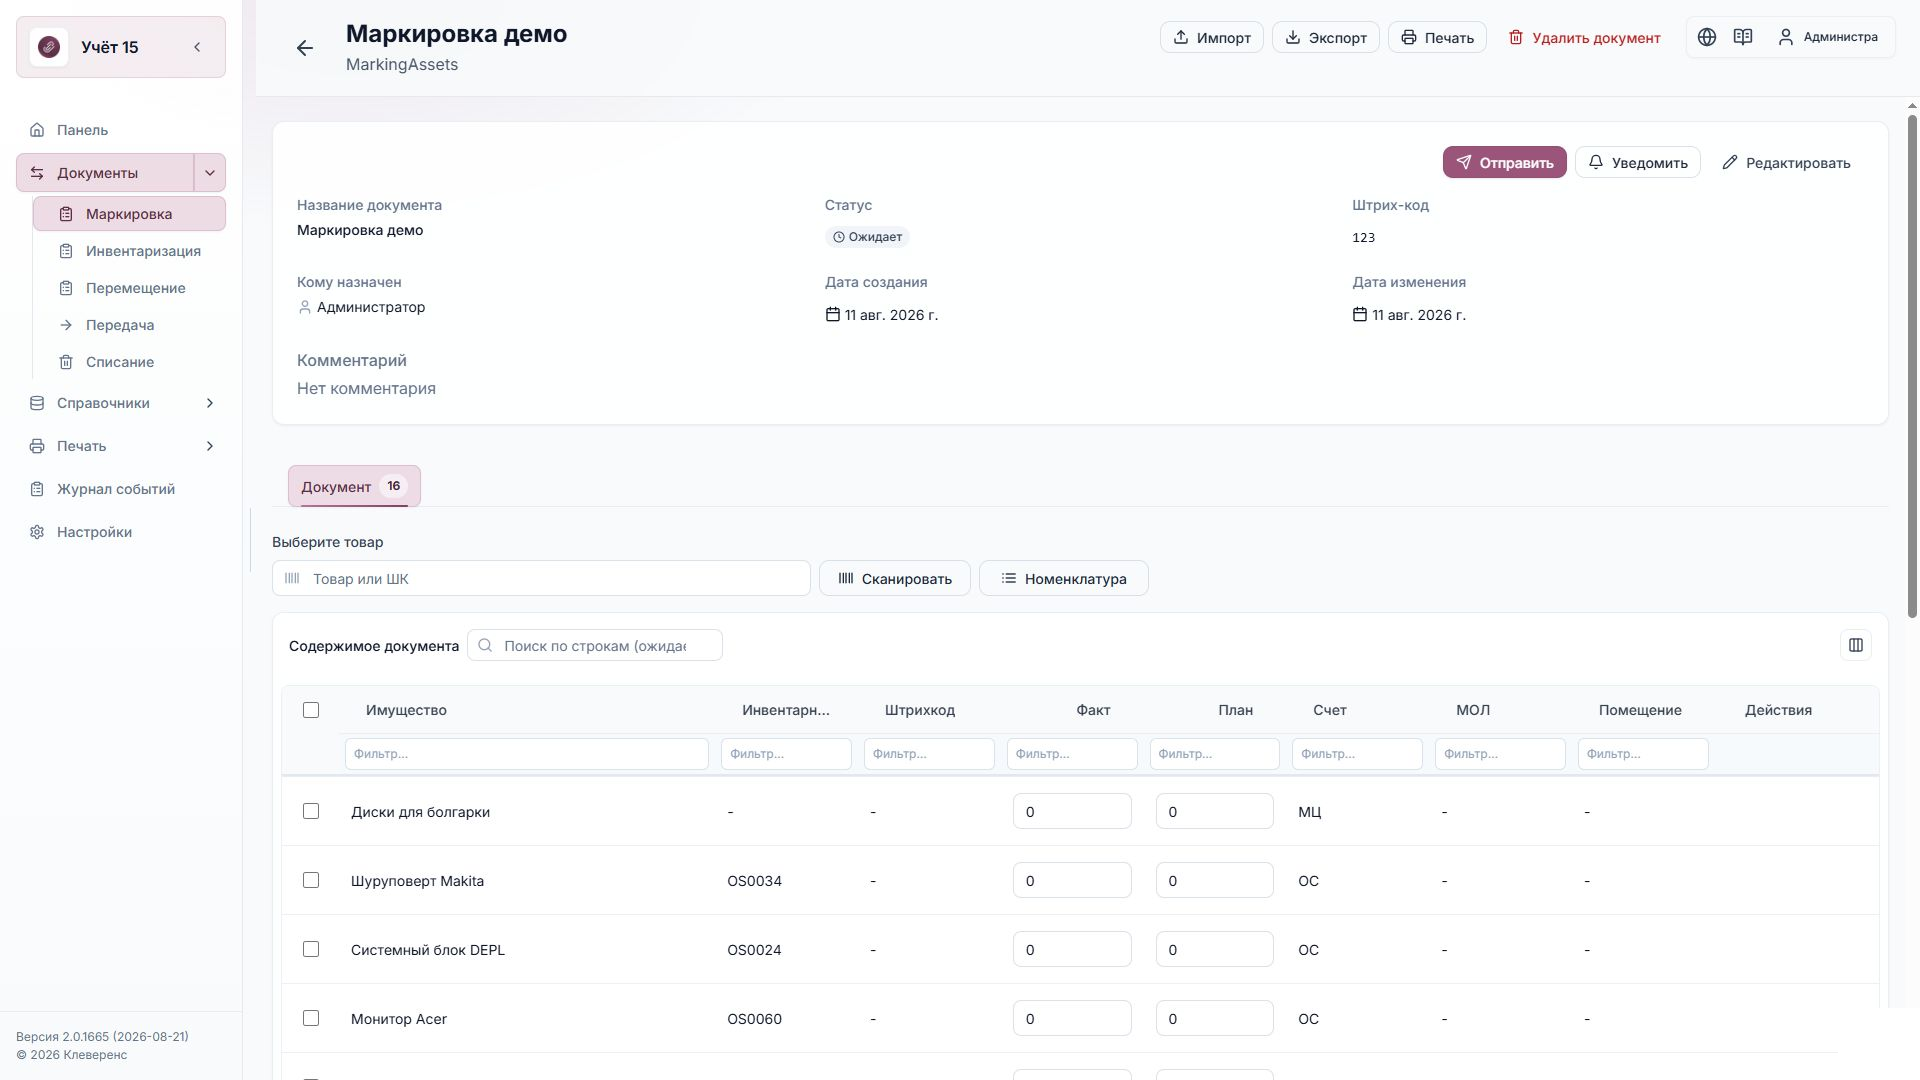This screenshot has height=1080, width=1920.
Task: Click the Сканировать barcode button
Action: [x=895, y=578]
